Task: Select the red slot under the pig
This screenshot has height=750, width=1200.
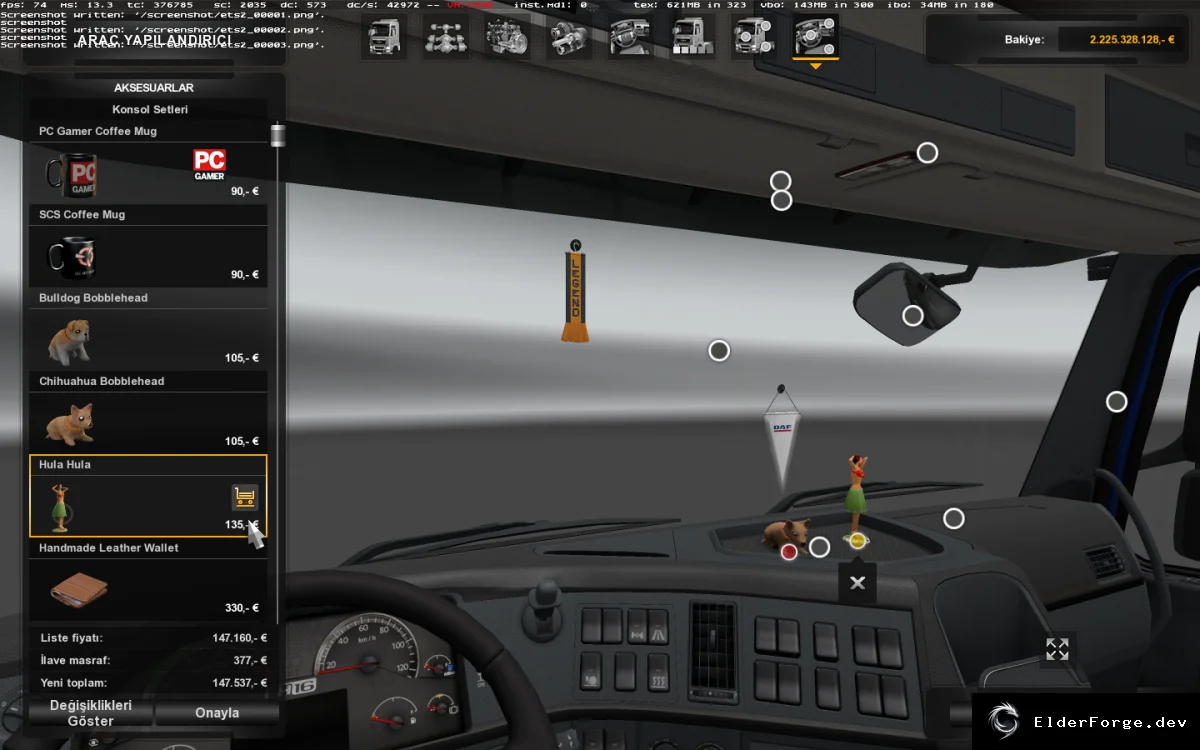Action: tap(789, 551)
